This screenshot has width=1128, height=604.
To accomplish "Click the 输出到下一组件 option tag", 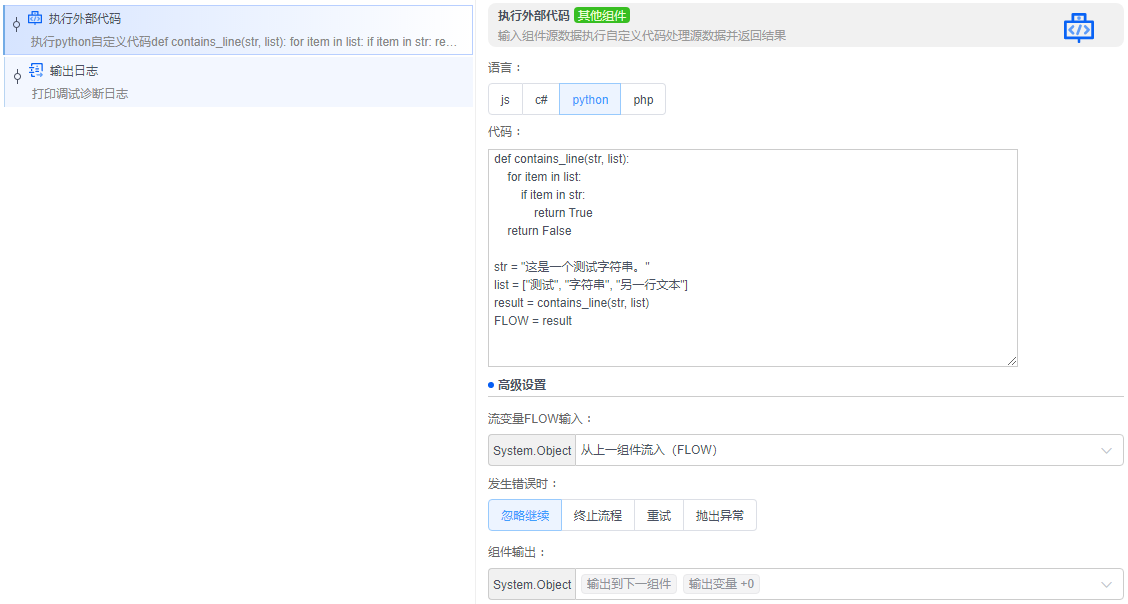I will click(x=628, y=583).
